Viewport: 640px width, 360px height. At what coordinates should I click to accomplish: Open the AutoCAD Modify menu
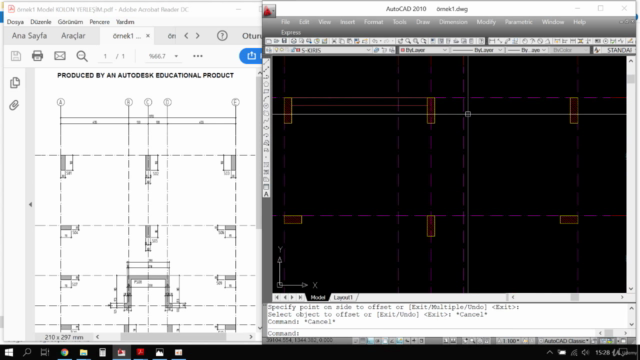pyautogui.click(x=486, y=22)
